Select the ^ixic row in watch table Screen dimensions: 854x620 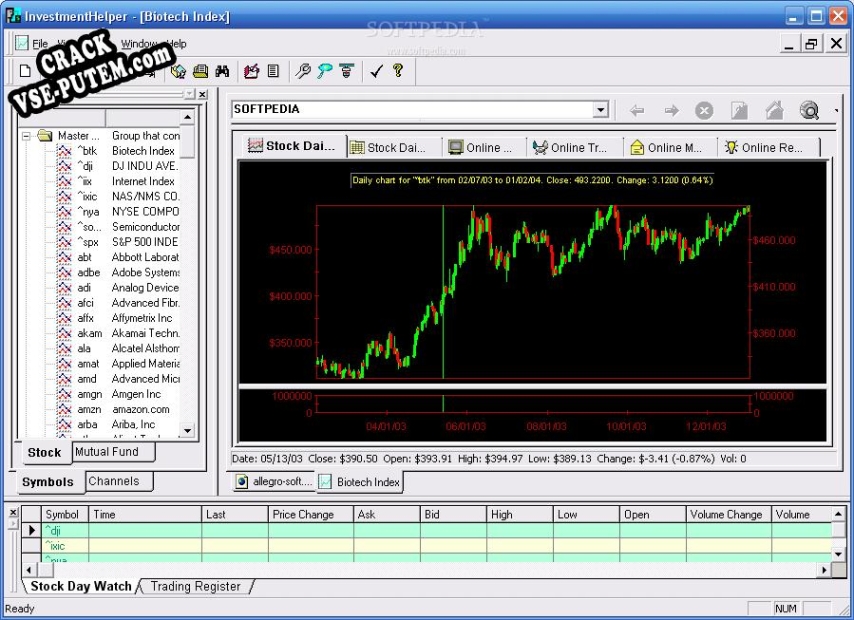[426, 545]
